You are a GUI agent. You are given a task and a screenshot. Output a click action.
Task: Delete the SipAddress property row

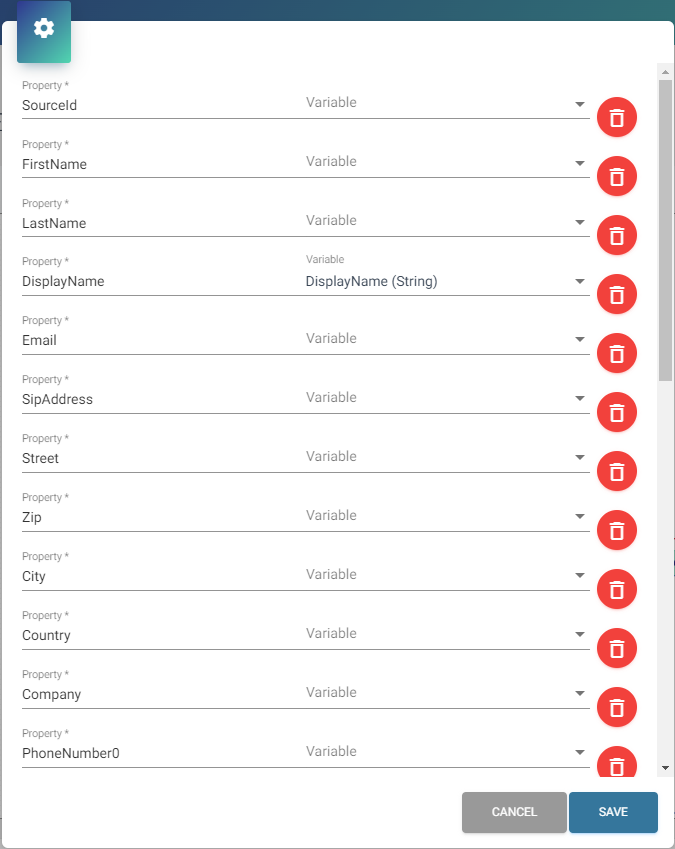[617, 412]
